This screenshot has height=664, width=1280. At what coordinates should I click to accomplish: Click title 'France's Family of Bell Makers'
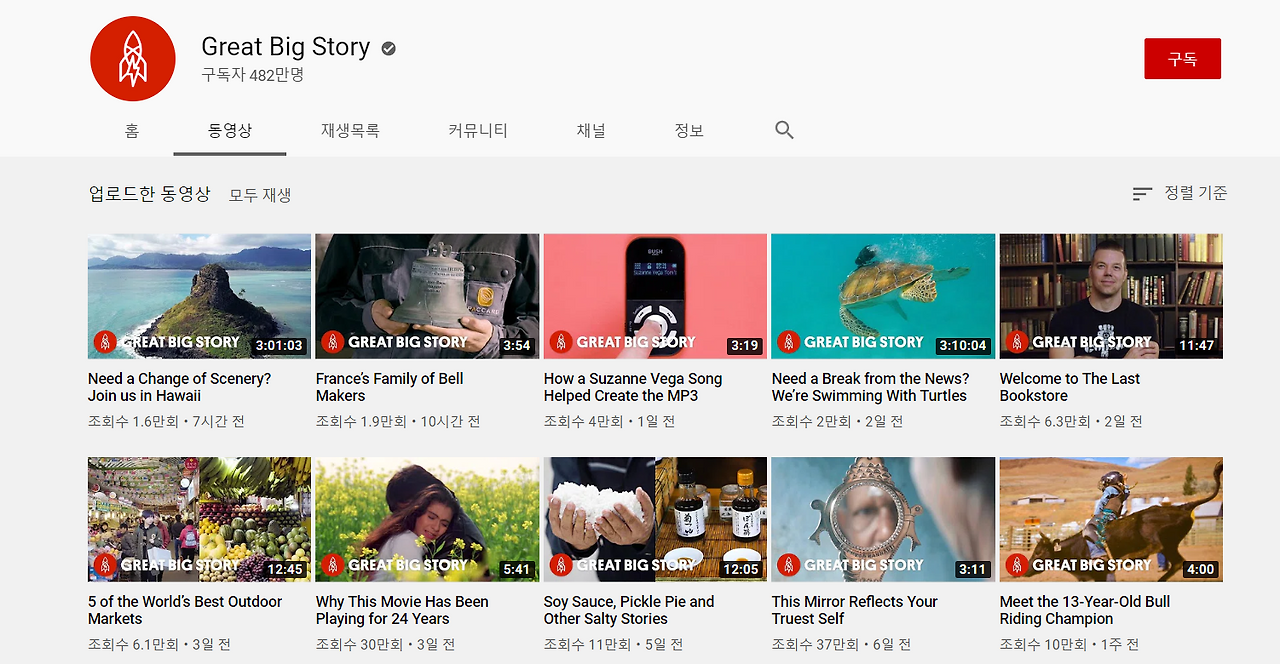coord(390,387)
